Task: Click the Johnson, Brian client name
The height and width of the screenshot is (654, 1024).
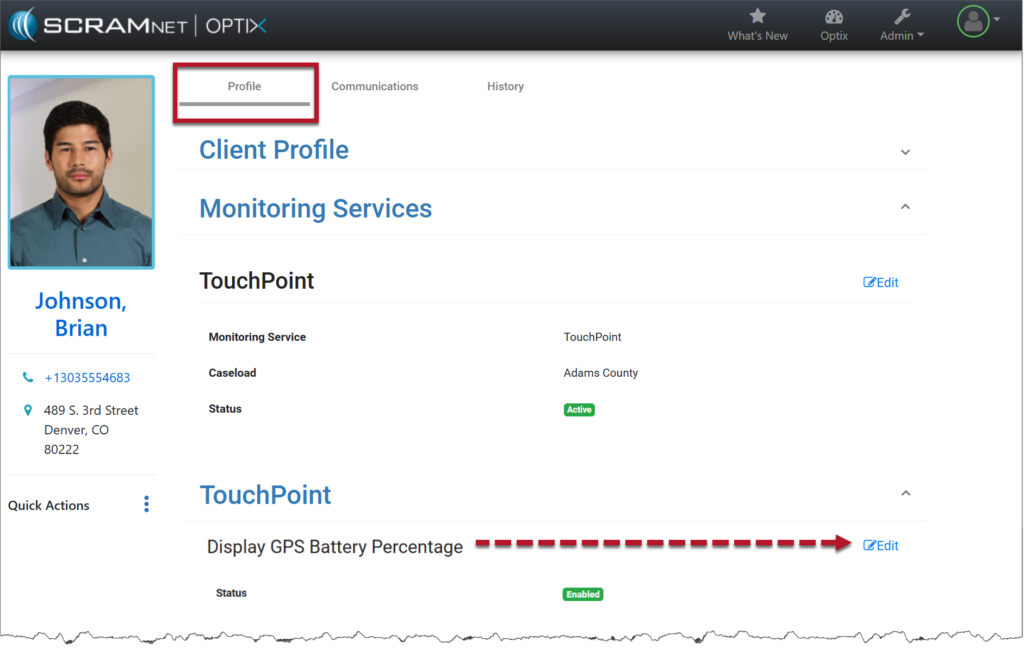Action: point(81,314)
